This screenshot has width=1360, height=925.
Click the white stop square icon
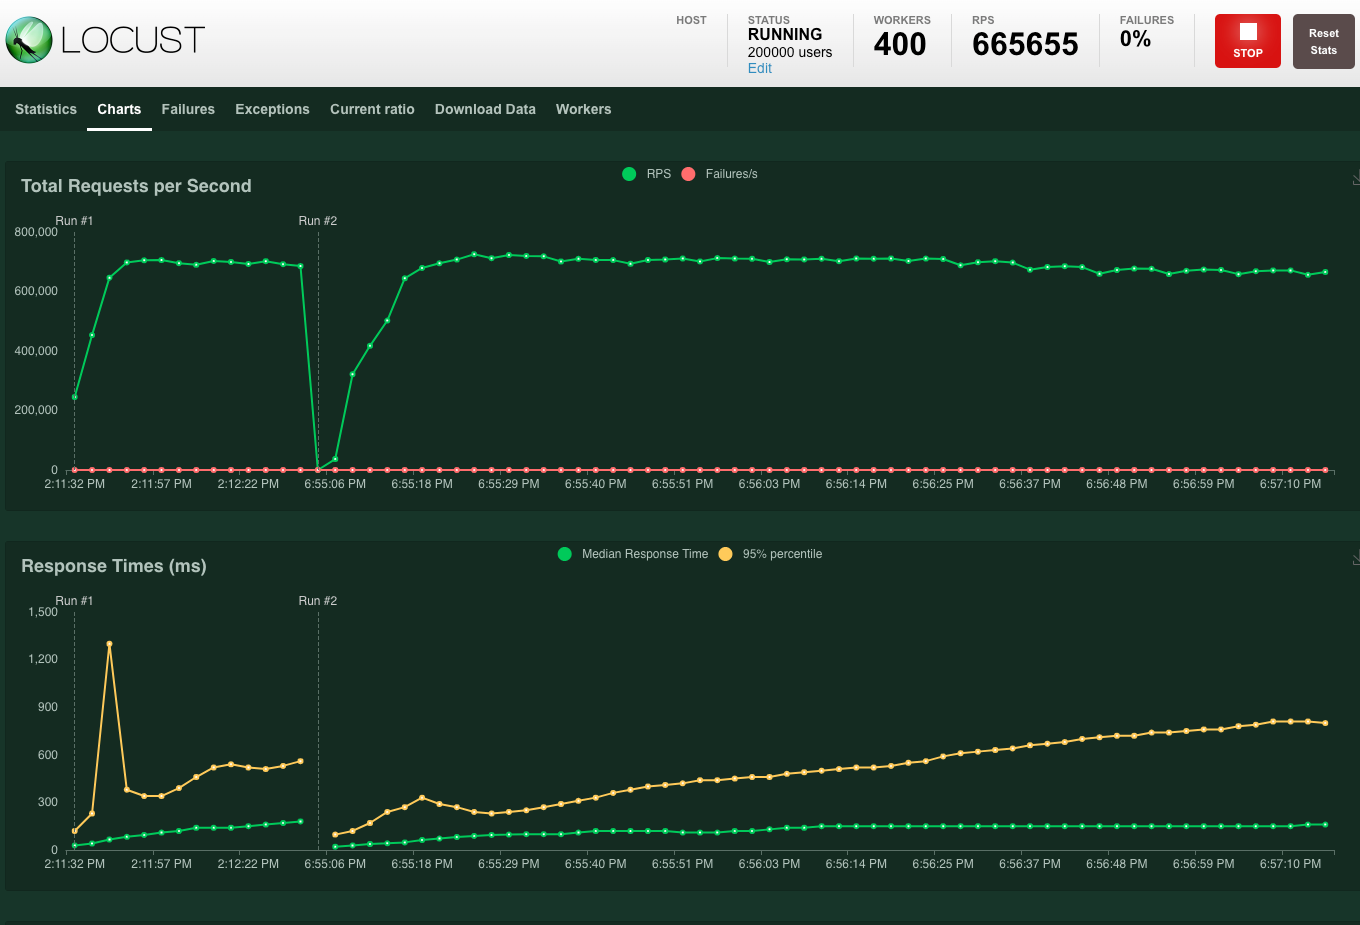point(1248,31)
